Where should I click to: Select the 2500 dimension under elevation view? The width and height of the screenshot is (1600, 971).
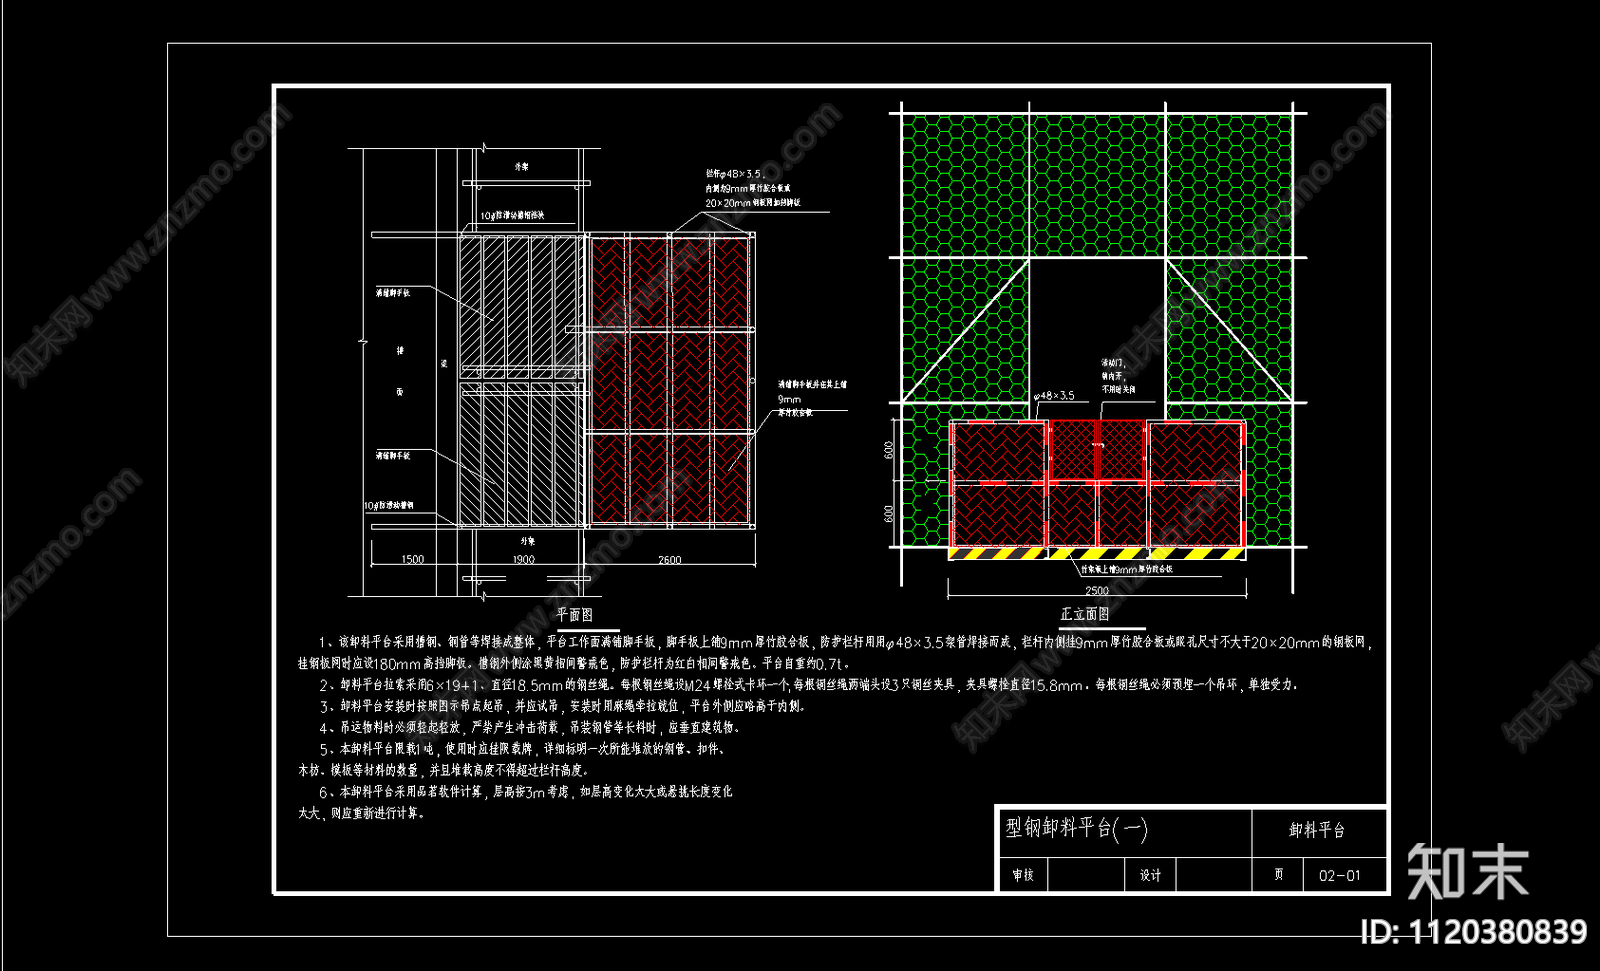[1096, 590]
